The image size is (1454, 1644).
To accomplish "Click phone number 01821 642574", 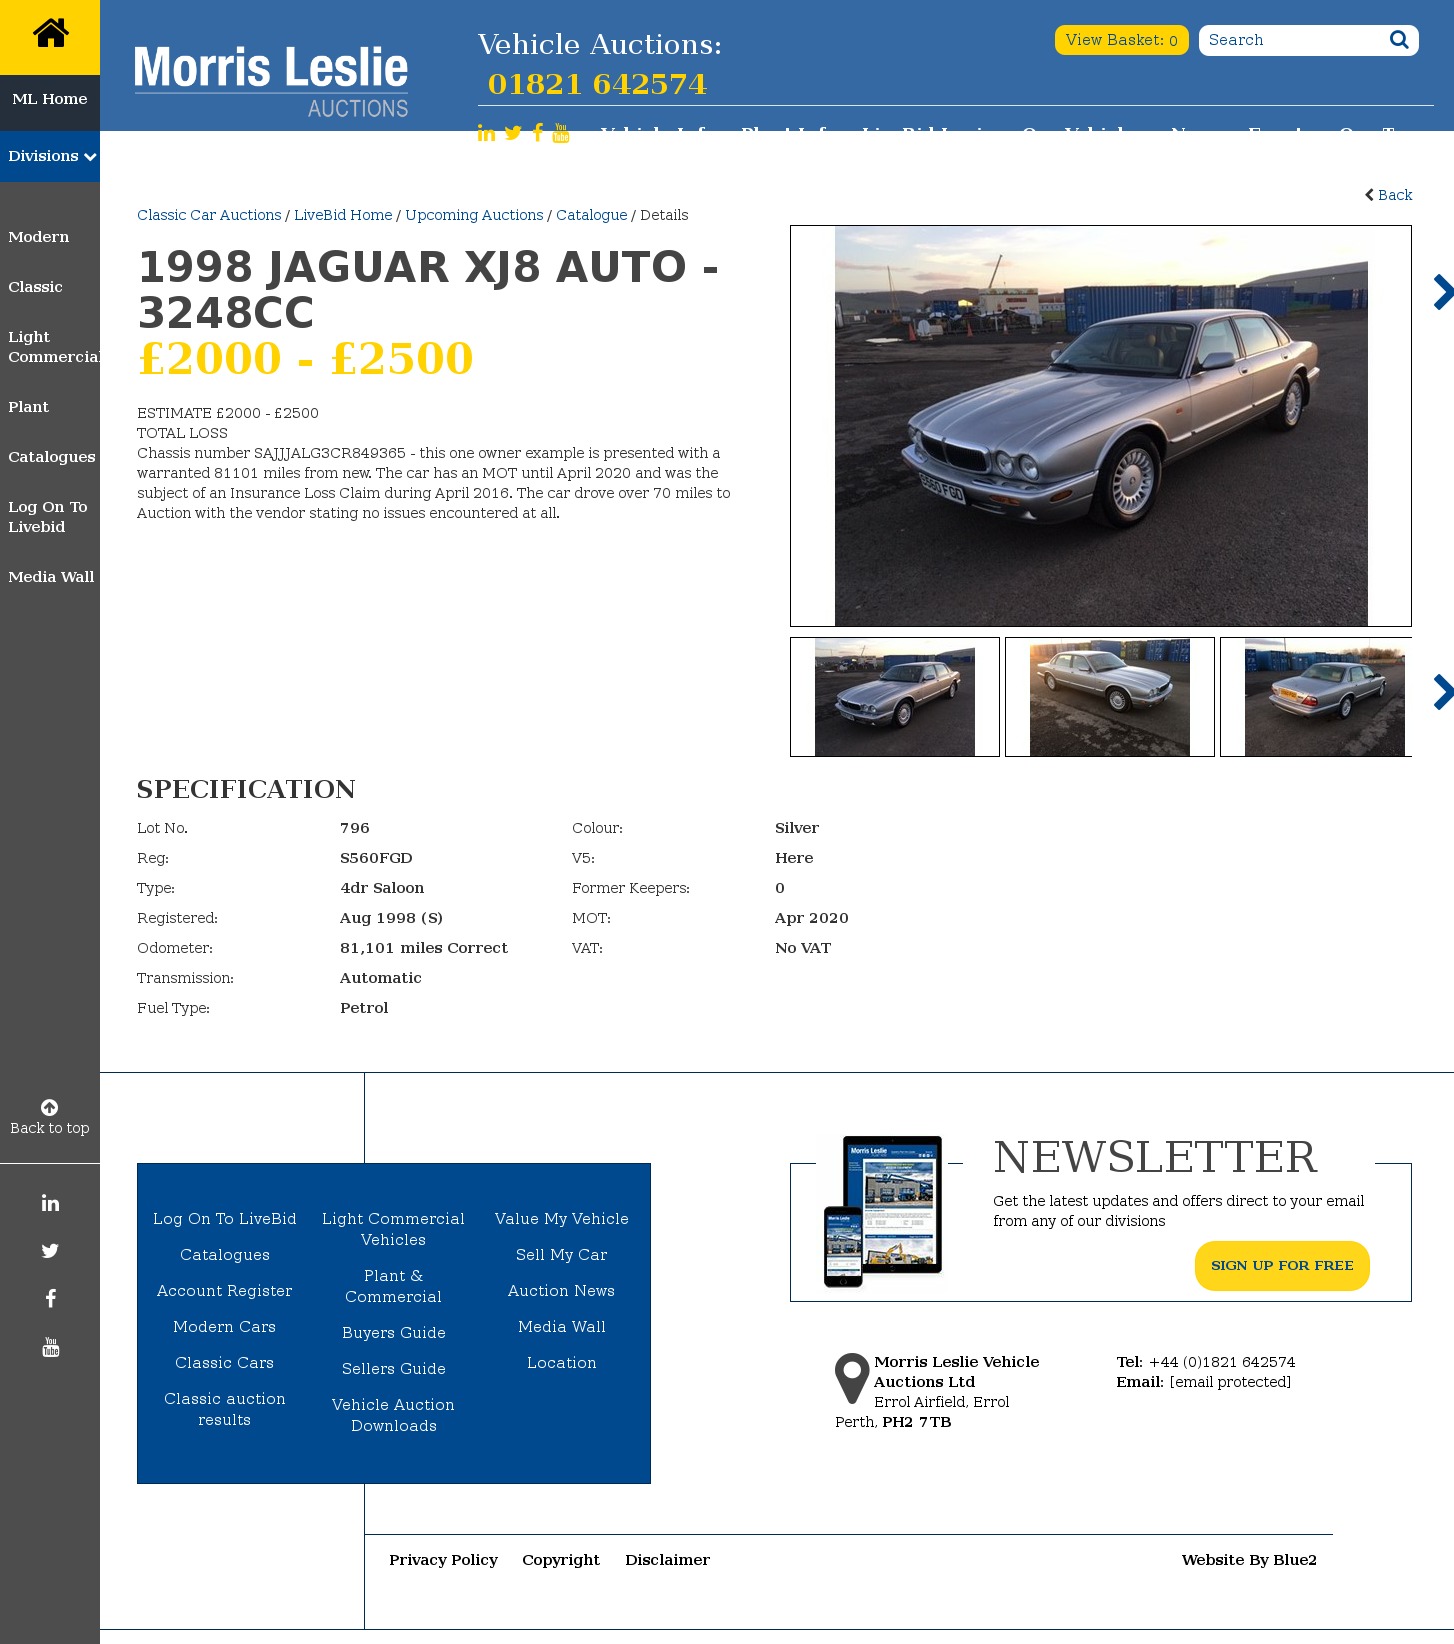I will point(597,84).
